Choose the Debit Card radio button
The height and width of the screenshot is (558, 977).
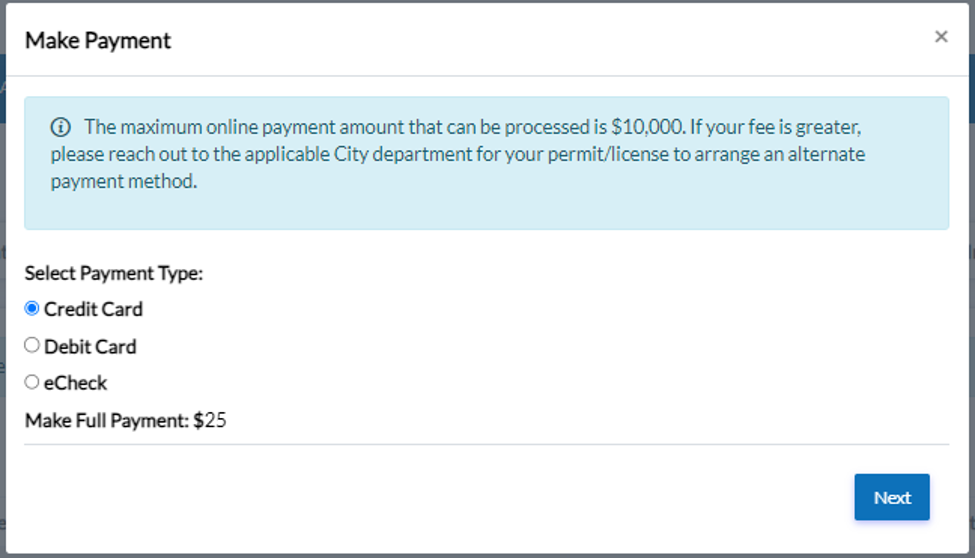click(32, 345)
